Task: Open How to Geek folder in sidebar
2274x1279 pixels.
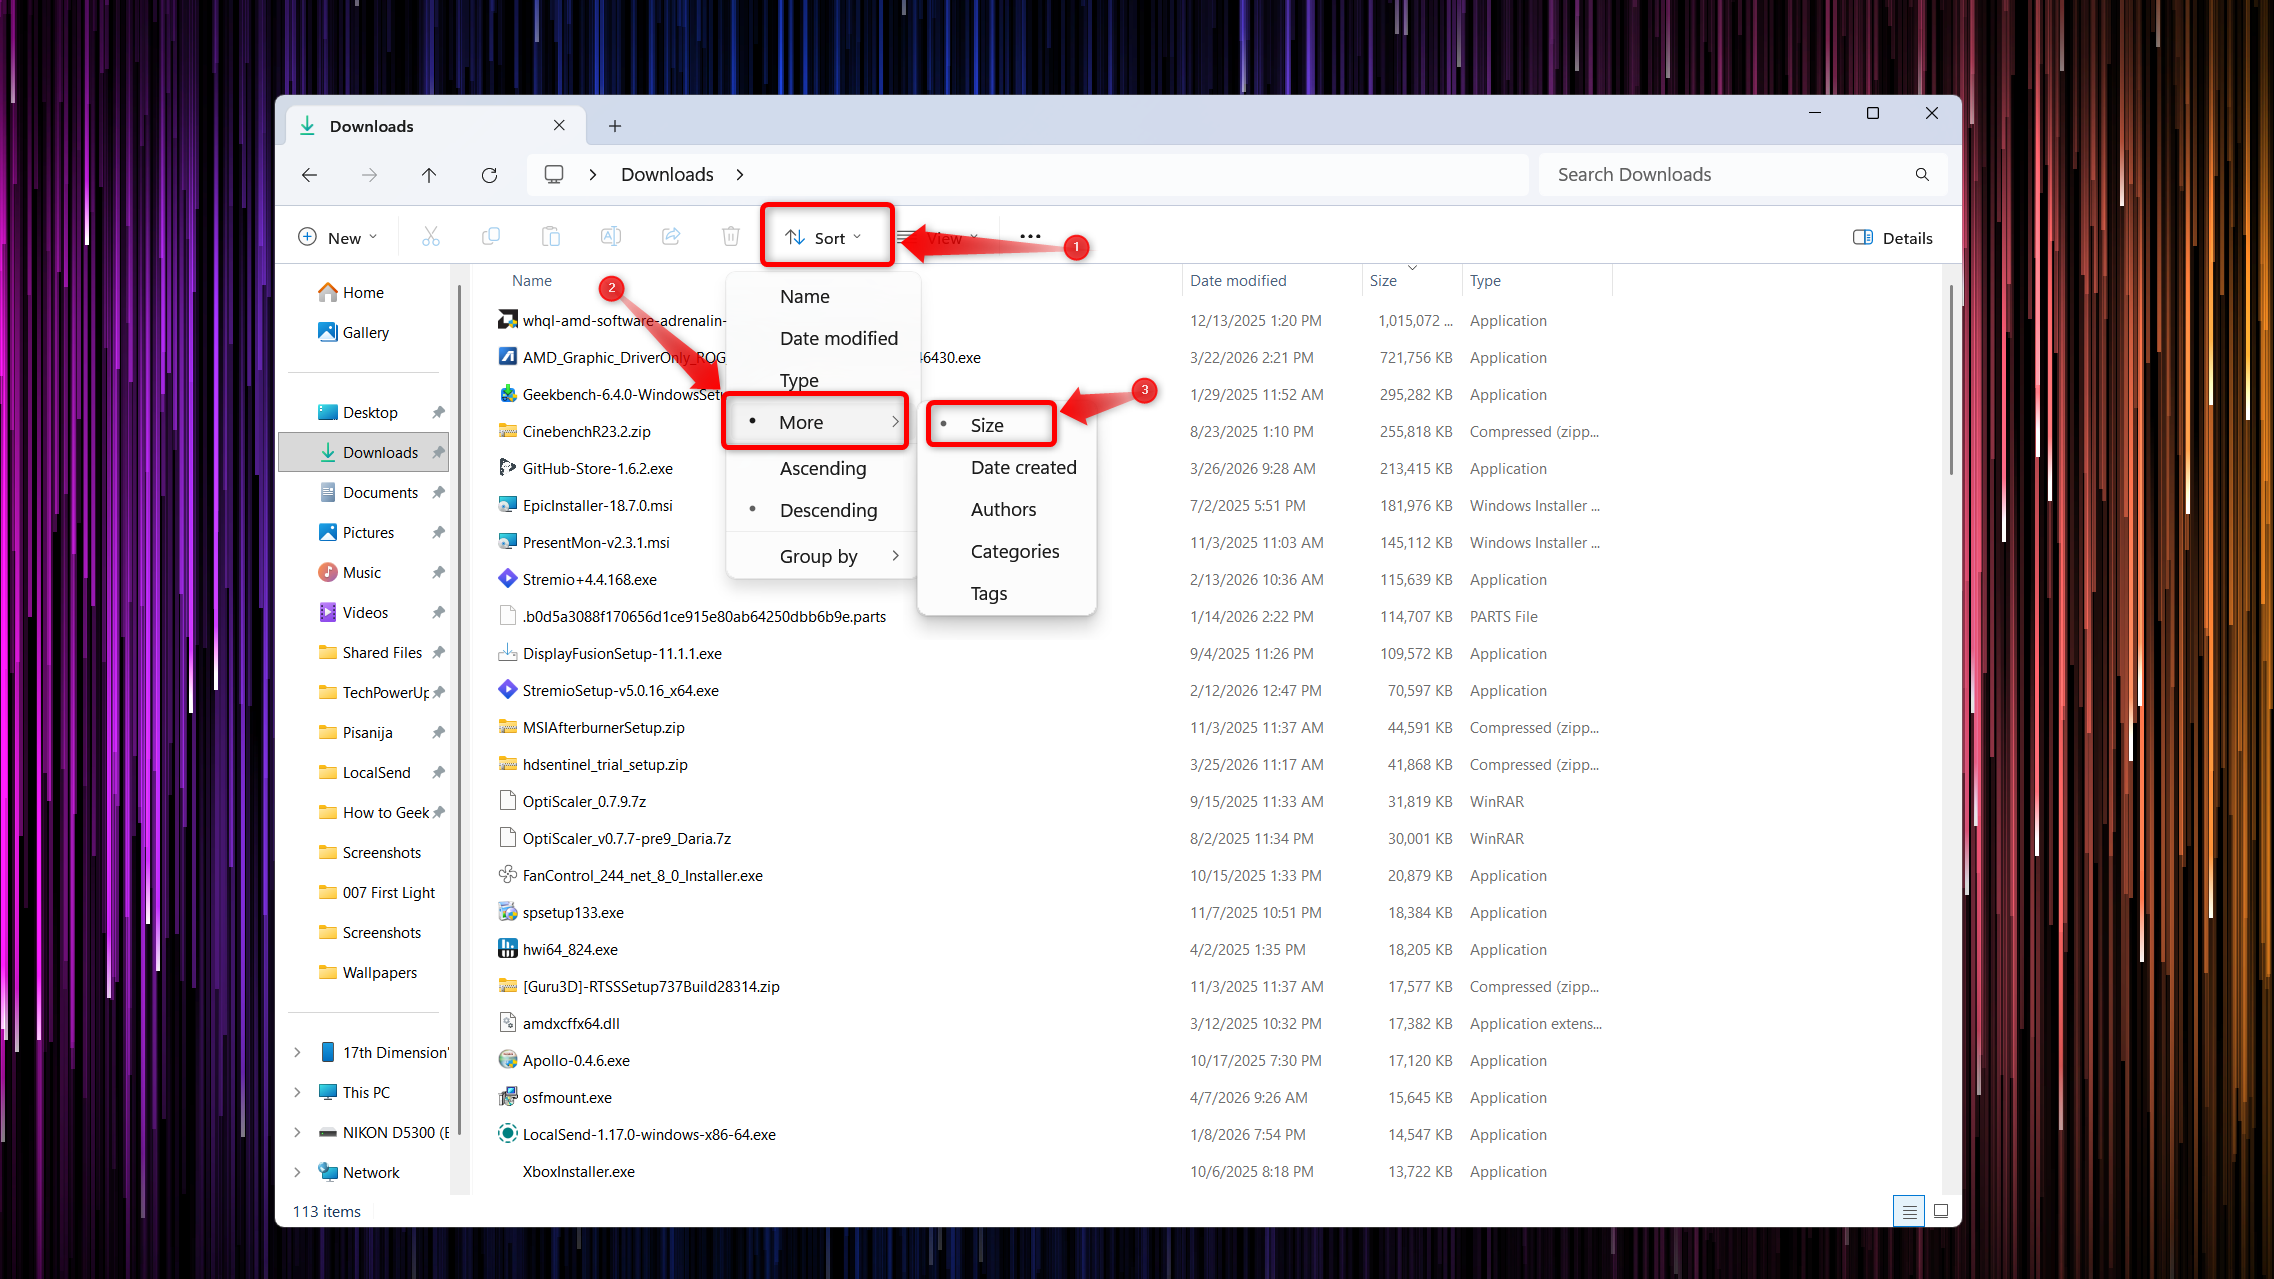Action: (385, 812)
